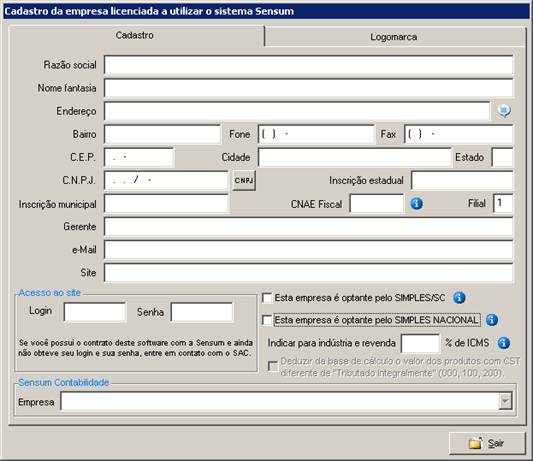This screenshot has height=461, width=533.
Task: Click the Senha password field
Action: 202,311
